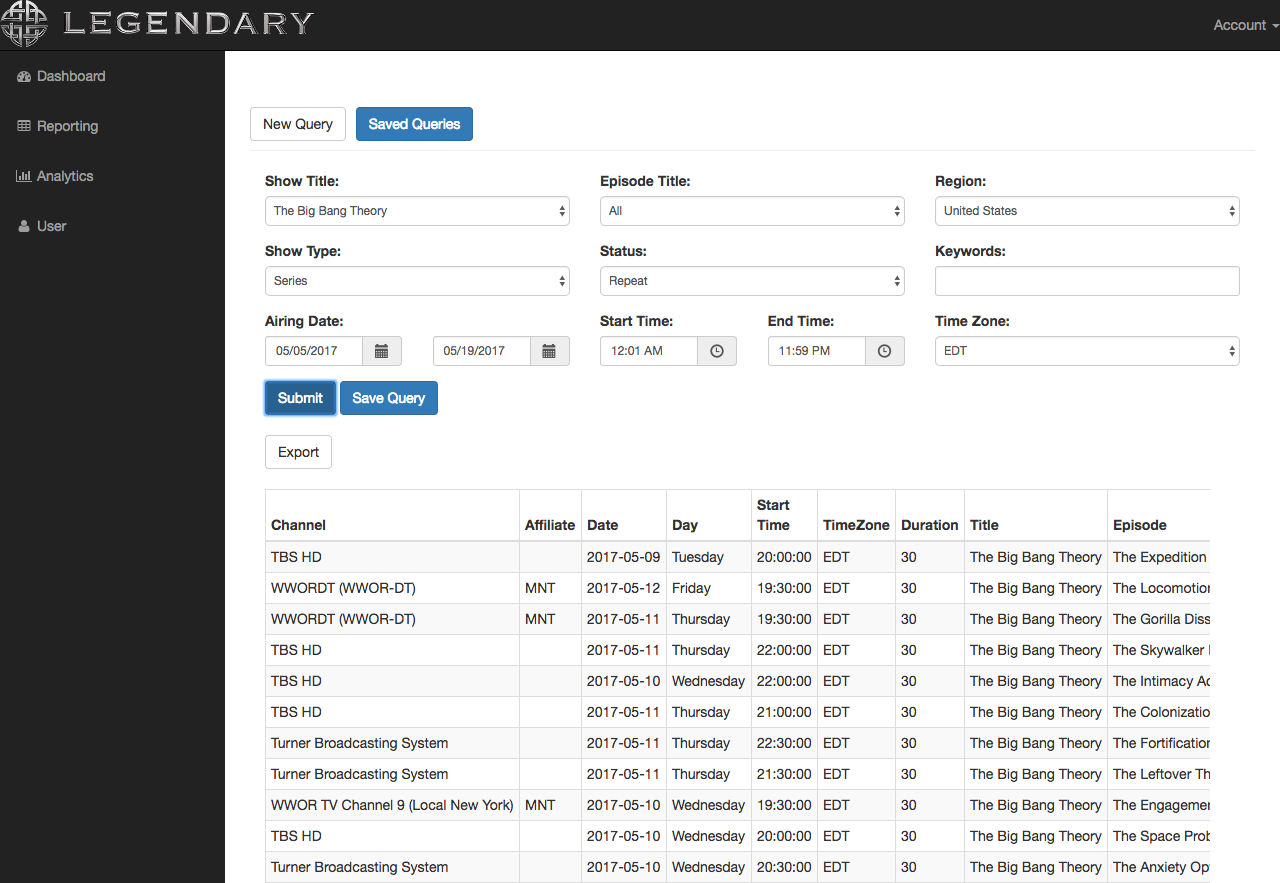Open the Status dropdown showing Repeat
The height and width of the screenshot is (883, 1280).
(x=752, y=281)
